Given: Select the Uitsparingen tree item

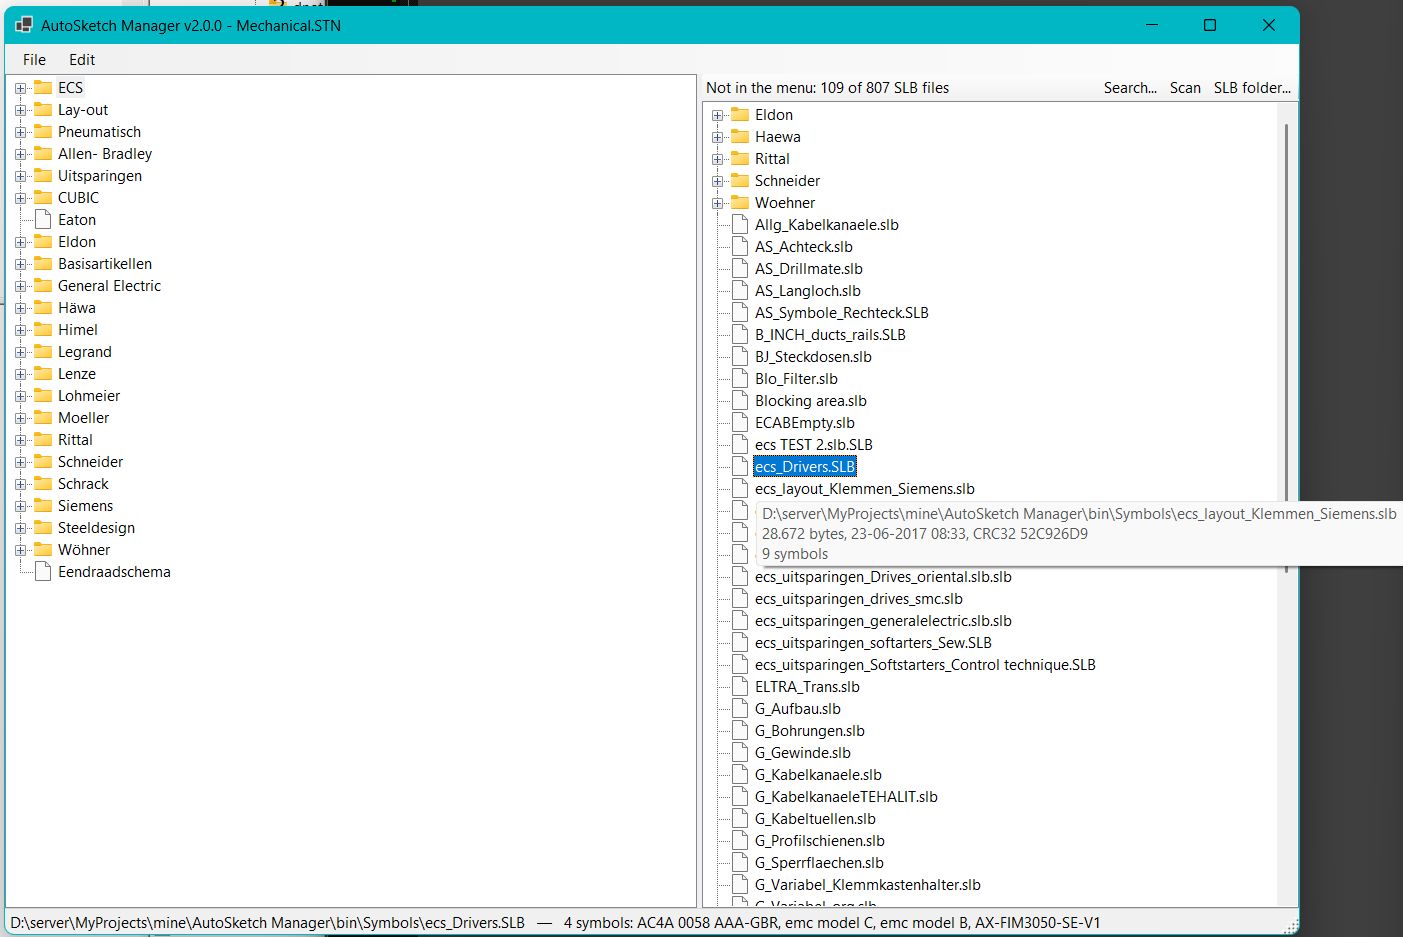Looking at the screenshot, I should coord(100,175).
